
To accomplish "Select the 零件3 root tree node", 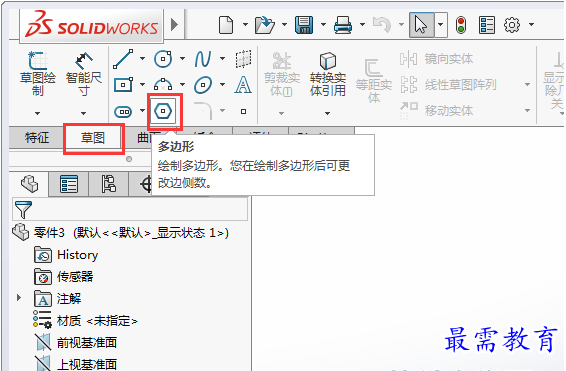I will point(121,233).
